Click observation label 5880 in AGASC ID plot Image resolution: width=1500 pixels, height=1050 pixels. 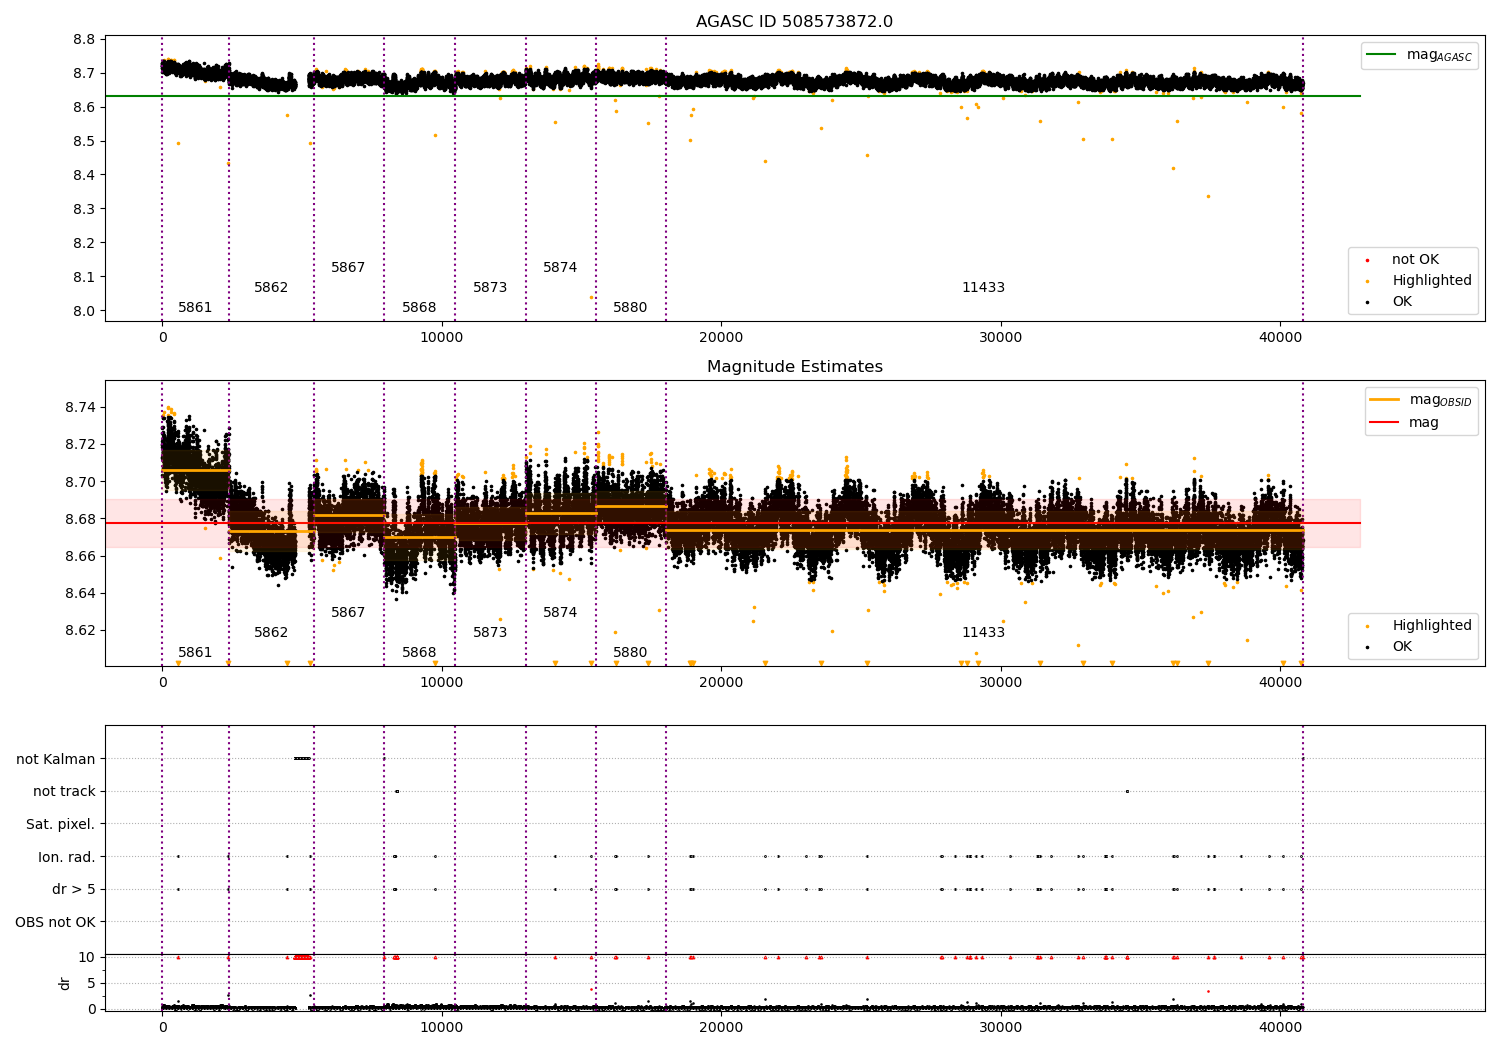point(630,308)
